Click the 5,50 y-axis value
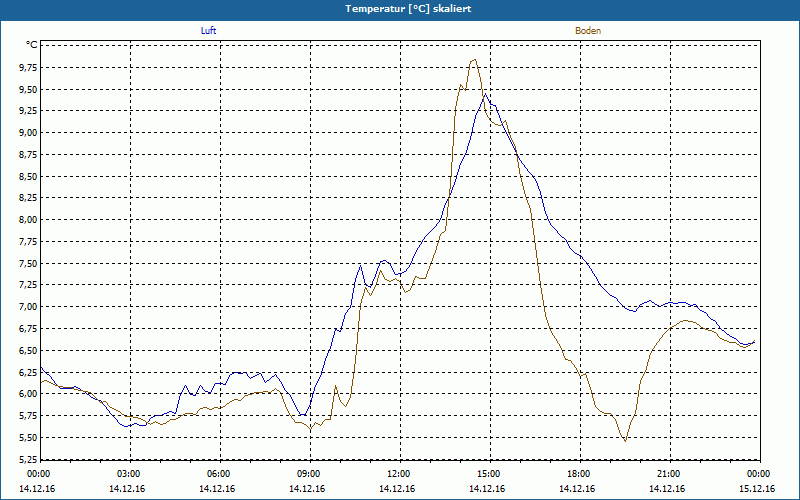Viewport: 800px width, 500px height. pyautogui.click(x=28, y=438)
